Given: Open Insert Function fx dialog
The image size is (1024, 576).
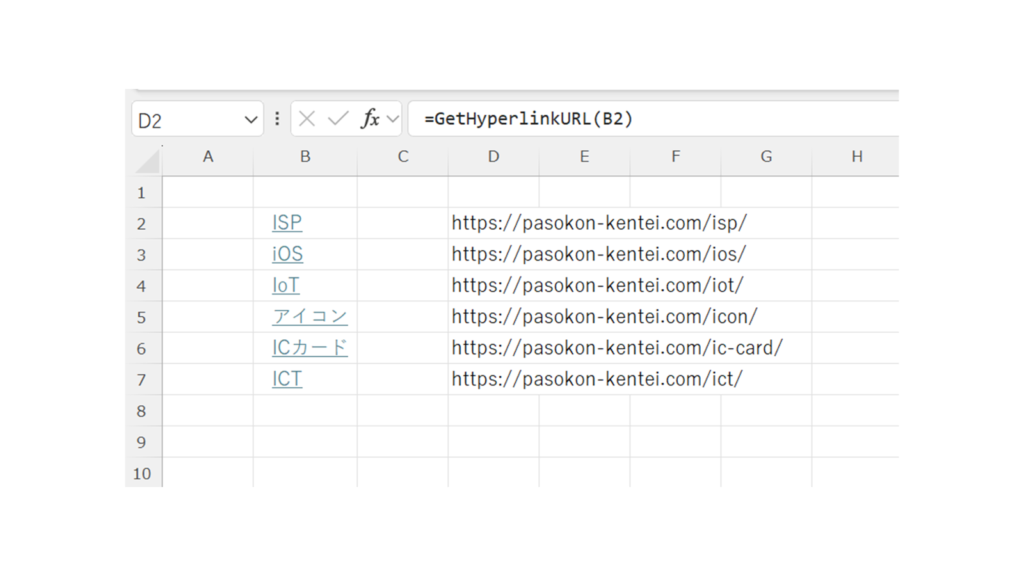Looking at the screenshot, I should coord(370,119).
